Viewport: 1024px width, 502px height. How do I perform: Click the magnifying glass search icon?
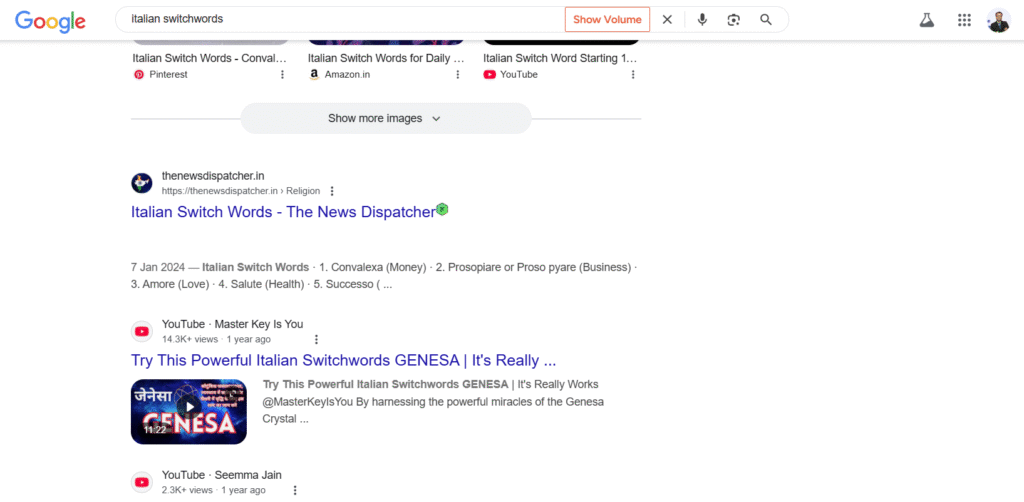(766, 20)
